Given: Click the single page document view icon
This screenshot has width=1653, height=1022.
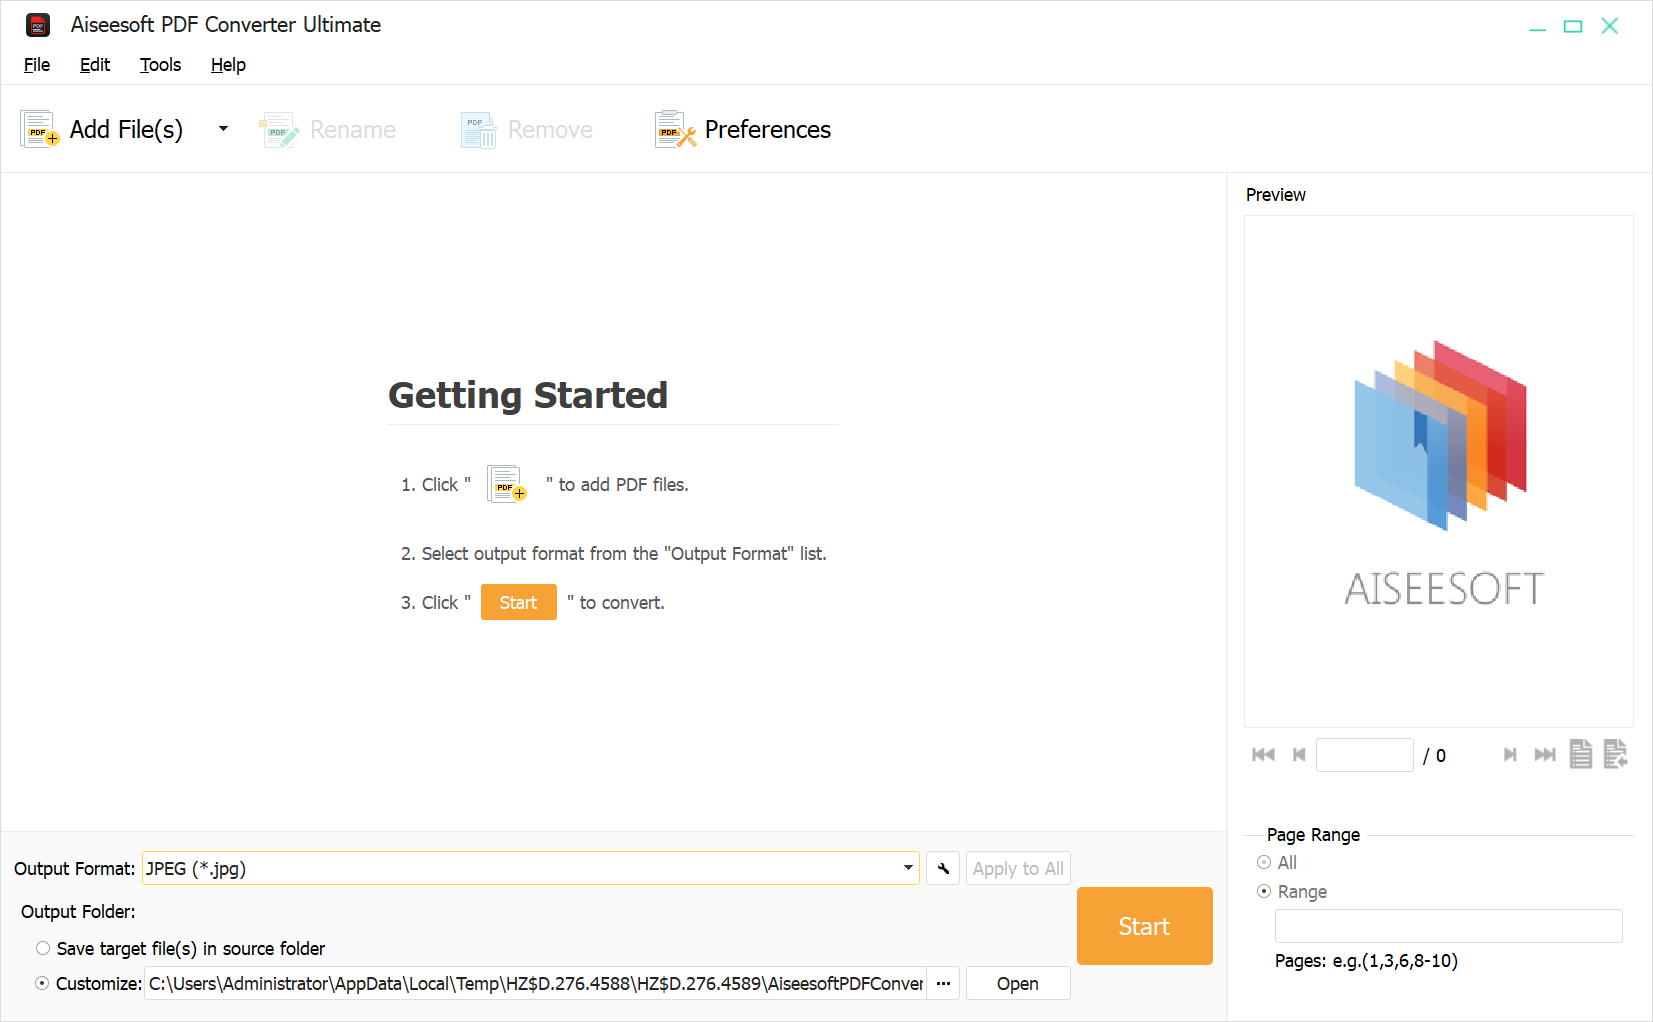Looking at the screenshot, I should [x=1580, y=754].
